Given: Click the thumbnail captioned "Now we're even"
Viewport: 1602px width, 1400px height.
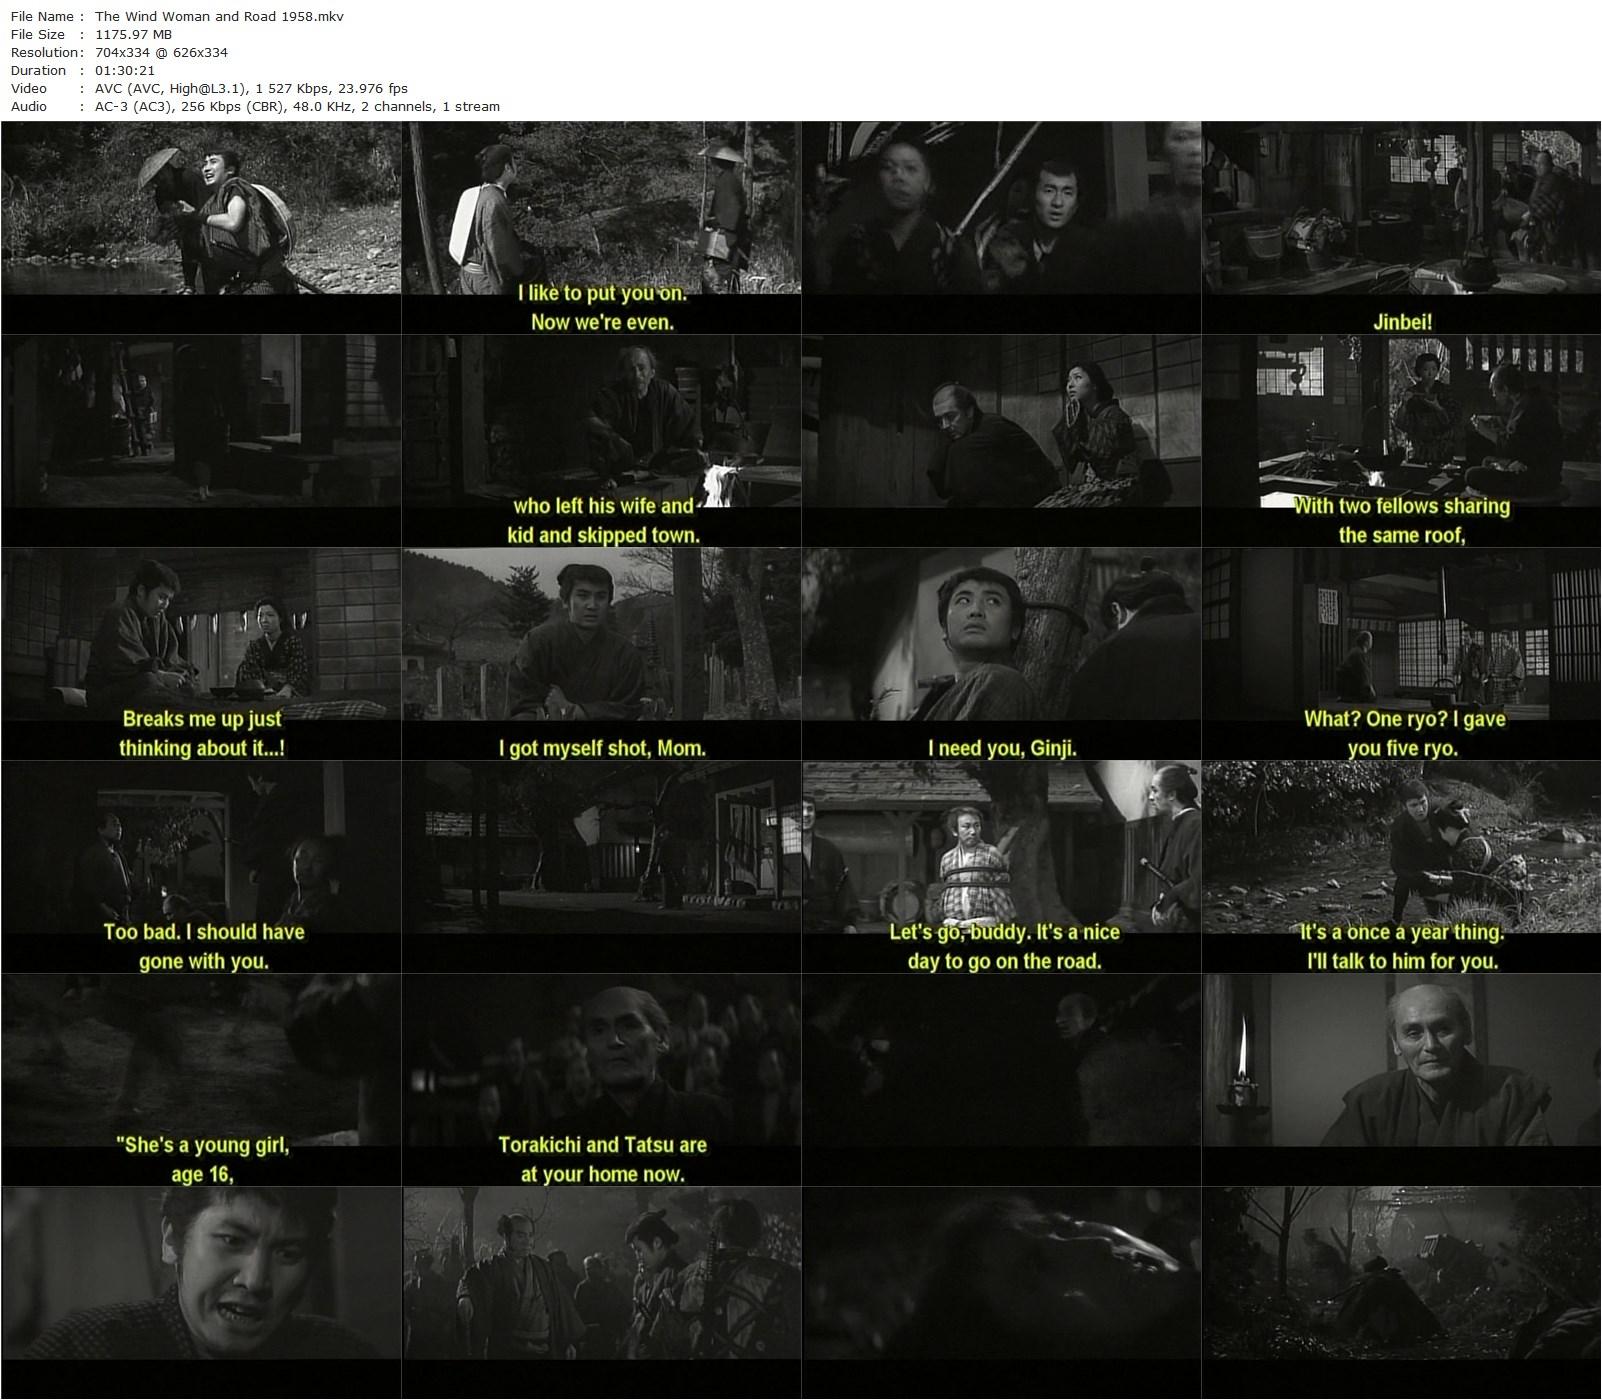Looking at the screenshot, I should click(601, 228).
